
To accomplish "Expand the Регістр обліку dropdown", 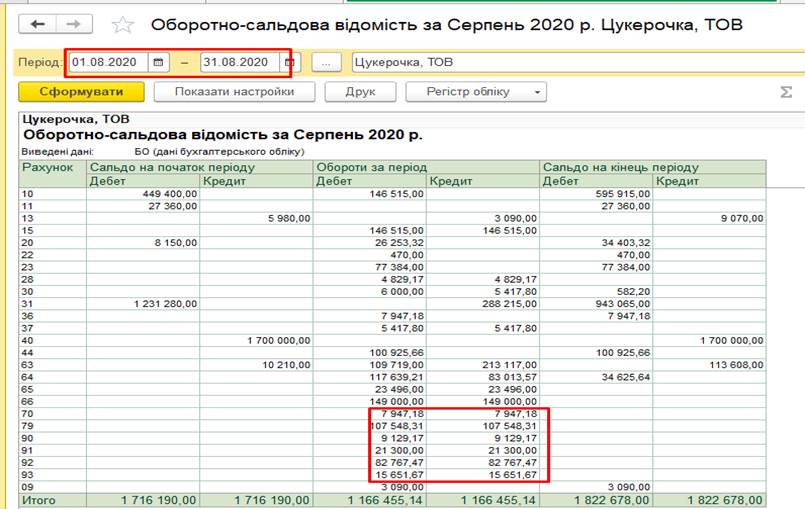I will click(539, 92).
